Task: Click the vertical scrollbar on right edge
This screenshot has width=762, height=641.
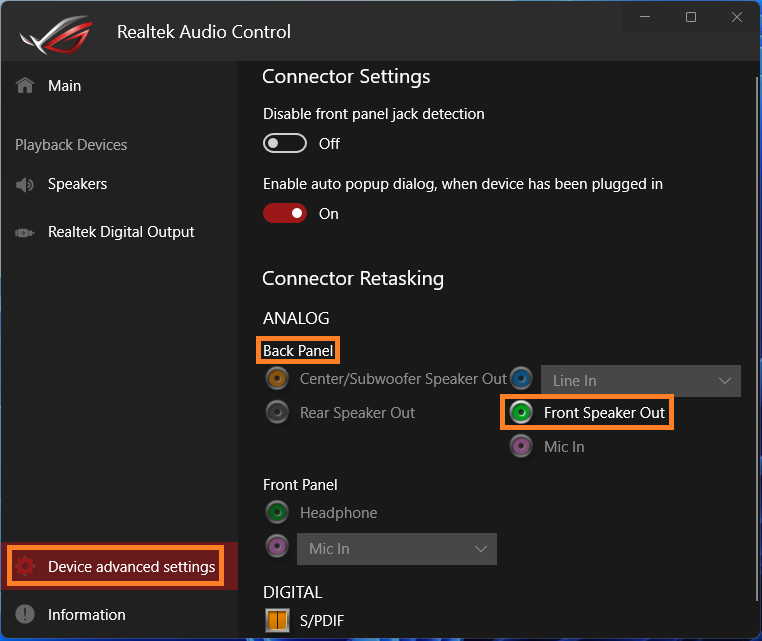Action: click(757, 339)
